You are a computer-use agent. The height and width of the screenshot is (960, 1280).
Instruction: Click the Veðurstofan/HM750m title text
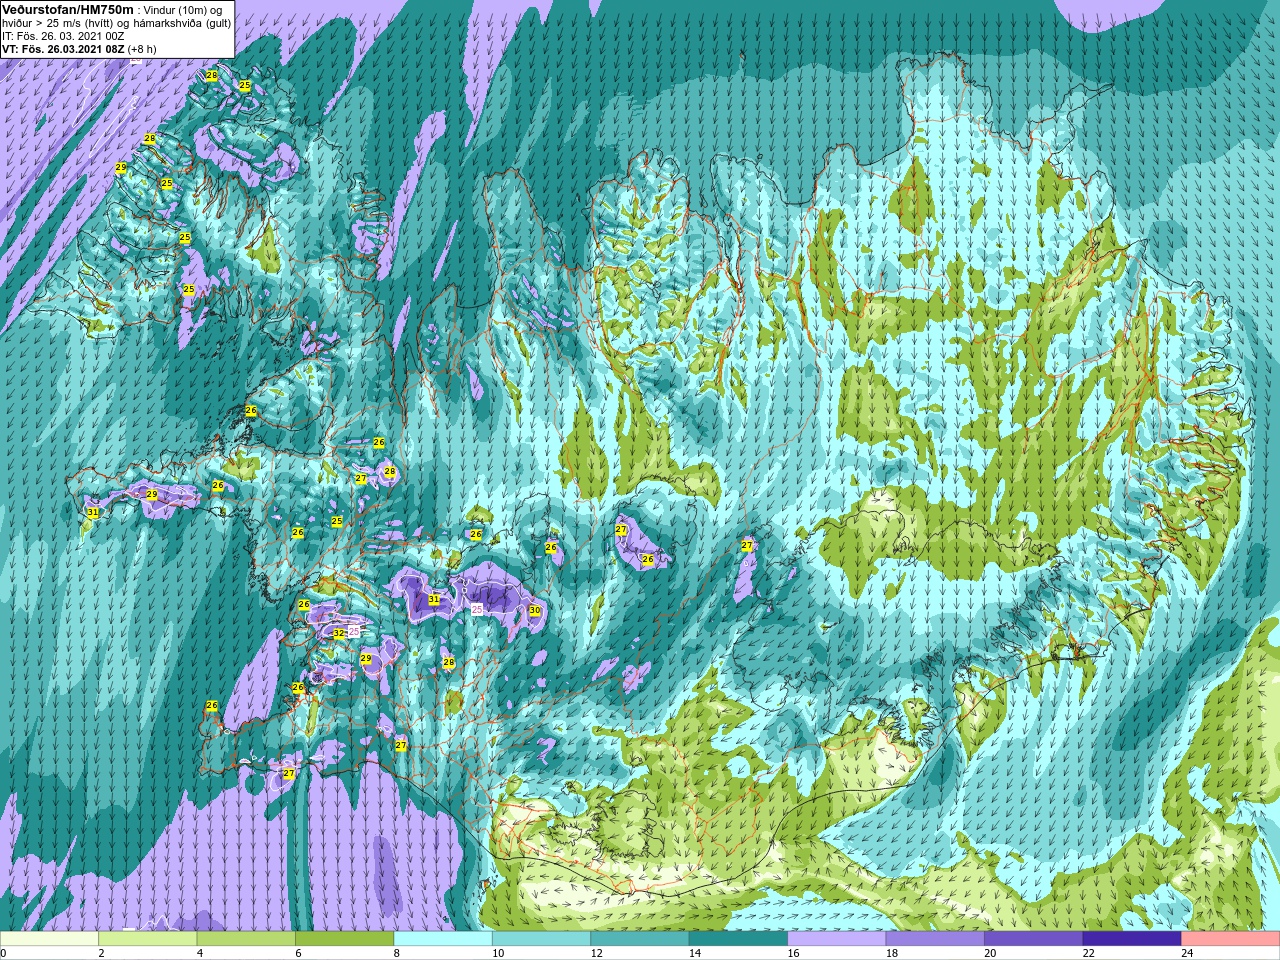(x=68, y=9)
